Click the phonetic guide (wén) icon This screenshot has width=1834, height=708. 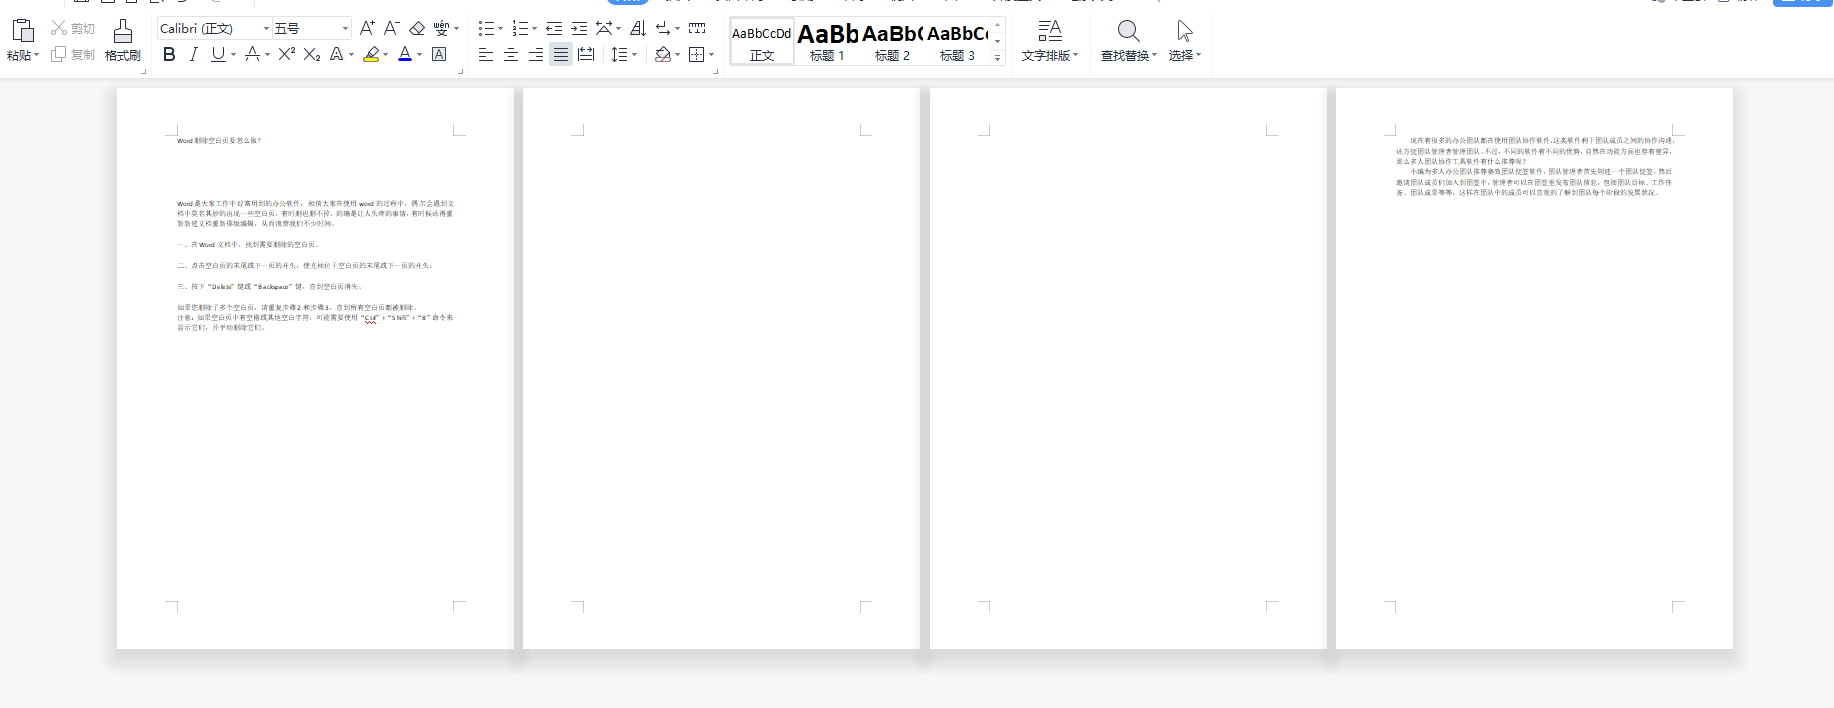pos(441,28)
